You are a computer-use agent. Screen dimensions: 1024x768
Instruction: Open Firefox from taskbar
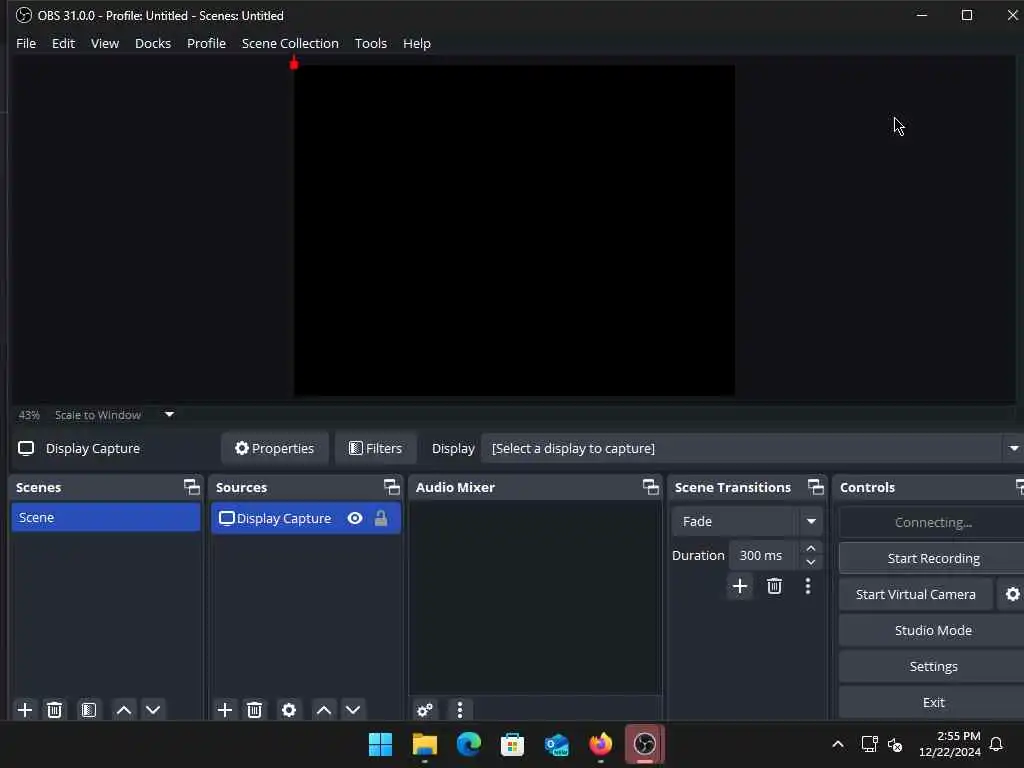[601, 744]
